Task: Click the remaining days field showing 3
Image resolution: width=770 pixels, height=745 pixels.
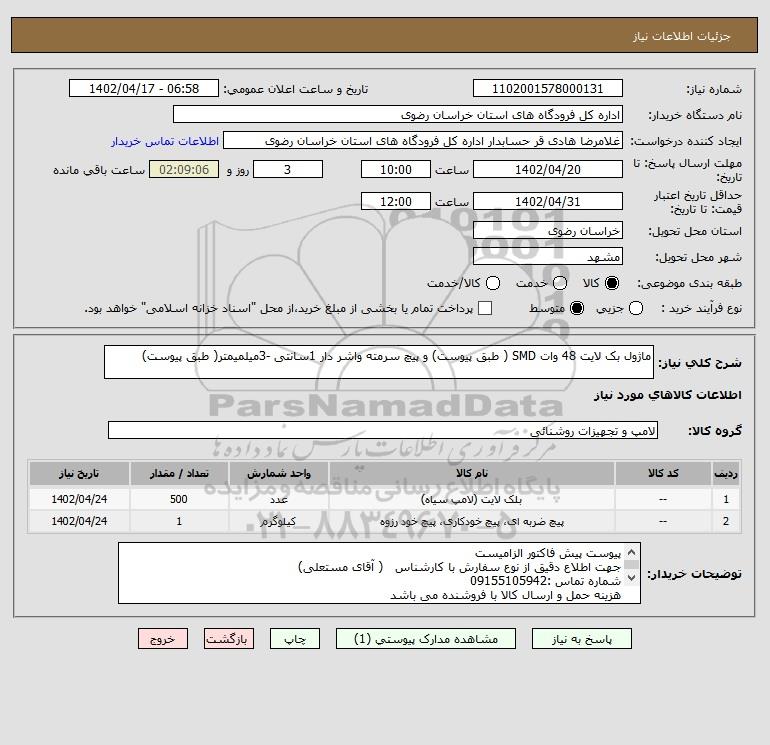Action: click(x=288, y=169)
